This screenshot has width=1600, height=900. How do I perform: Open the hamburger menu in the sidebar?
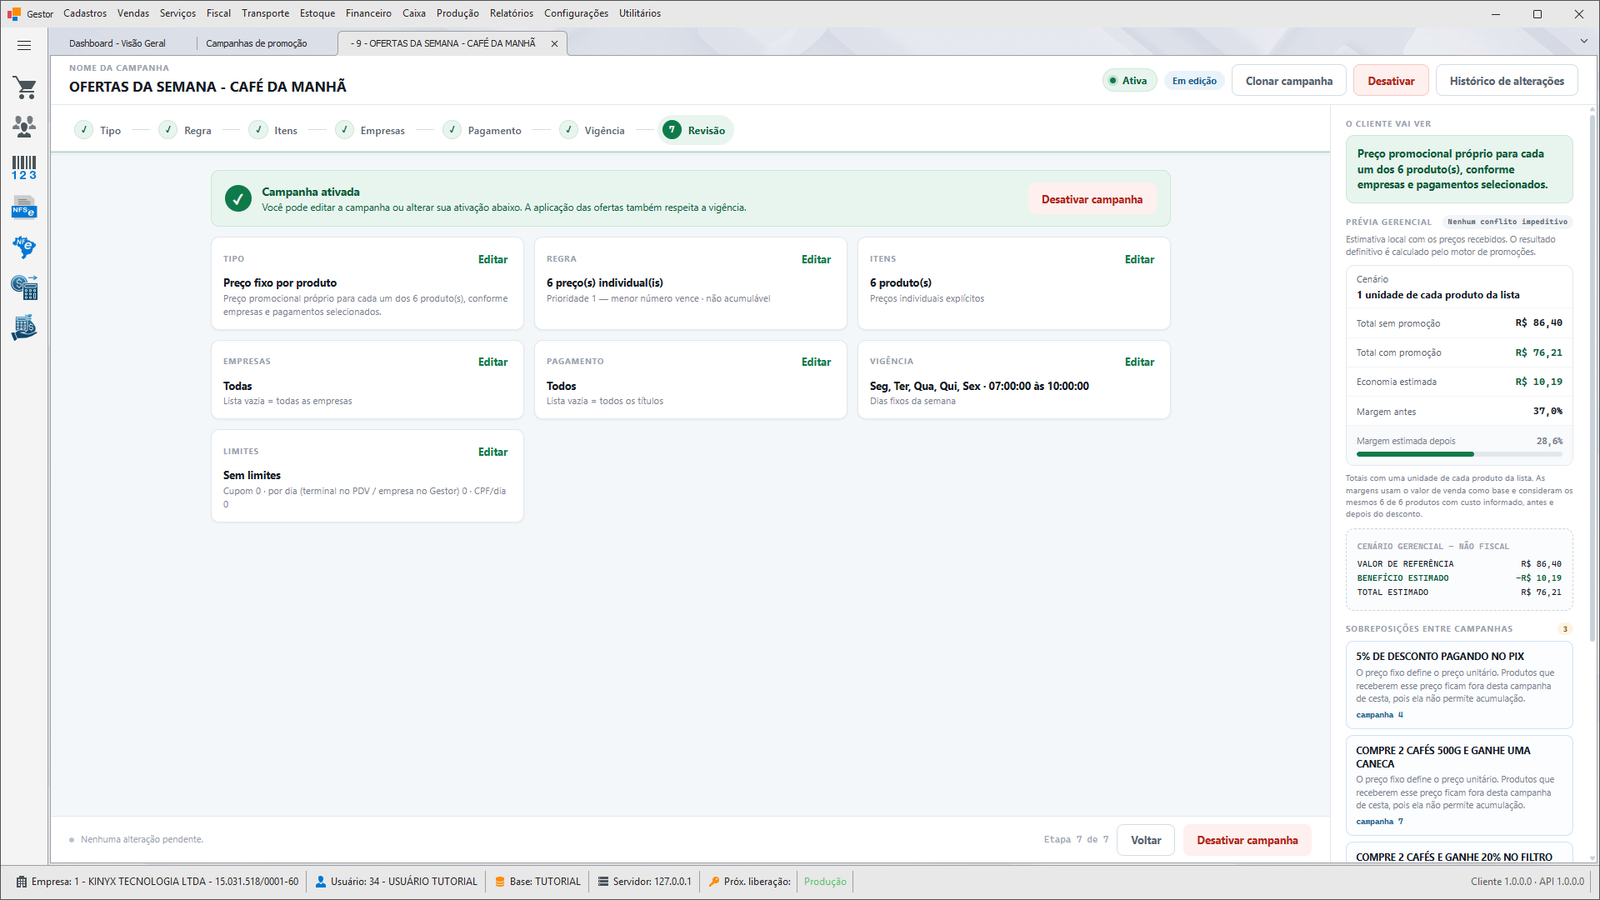click(x=24, y=45)
